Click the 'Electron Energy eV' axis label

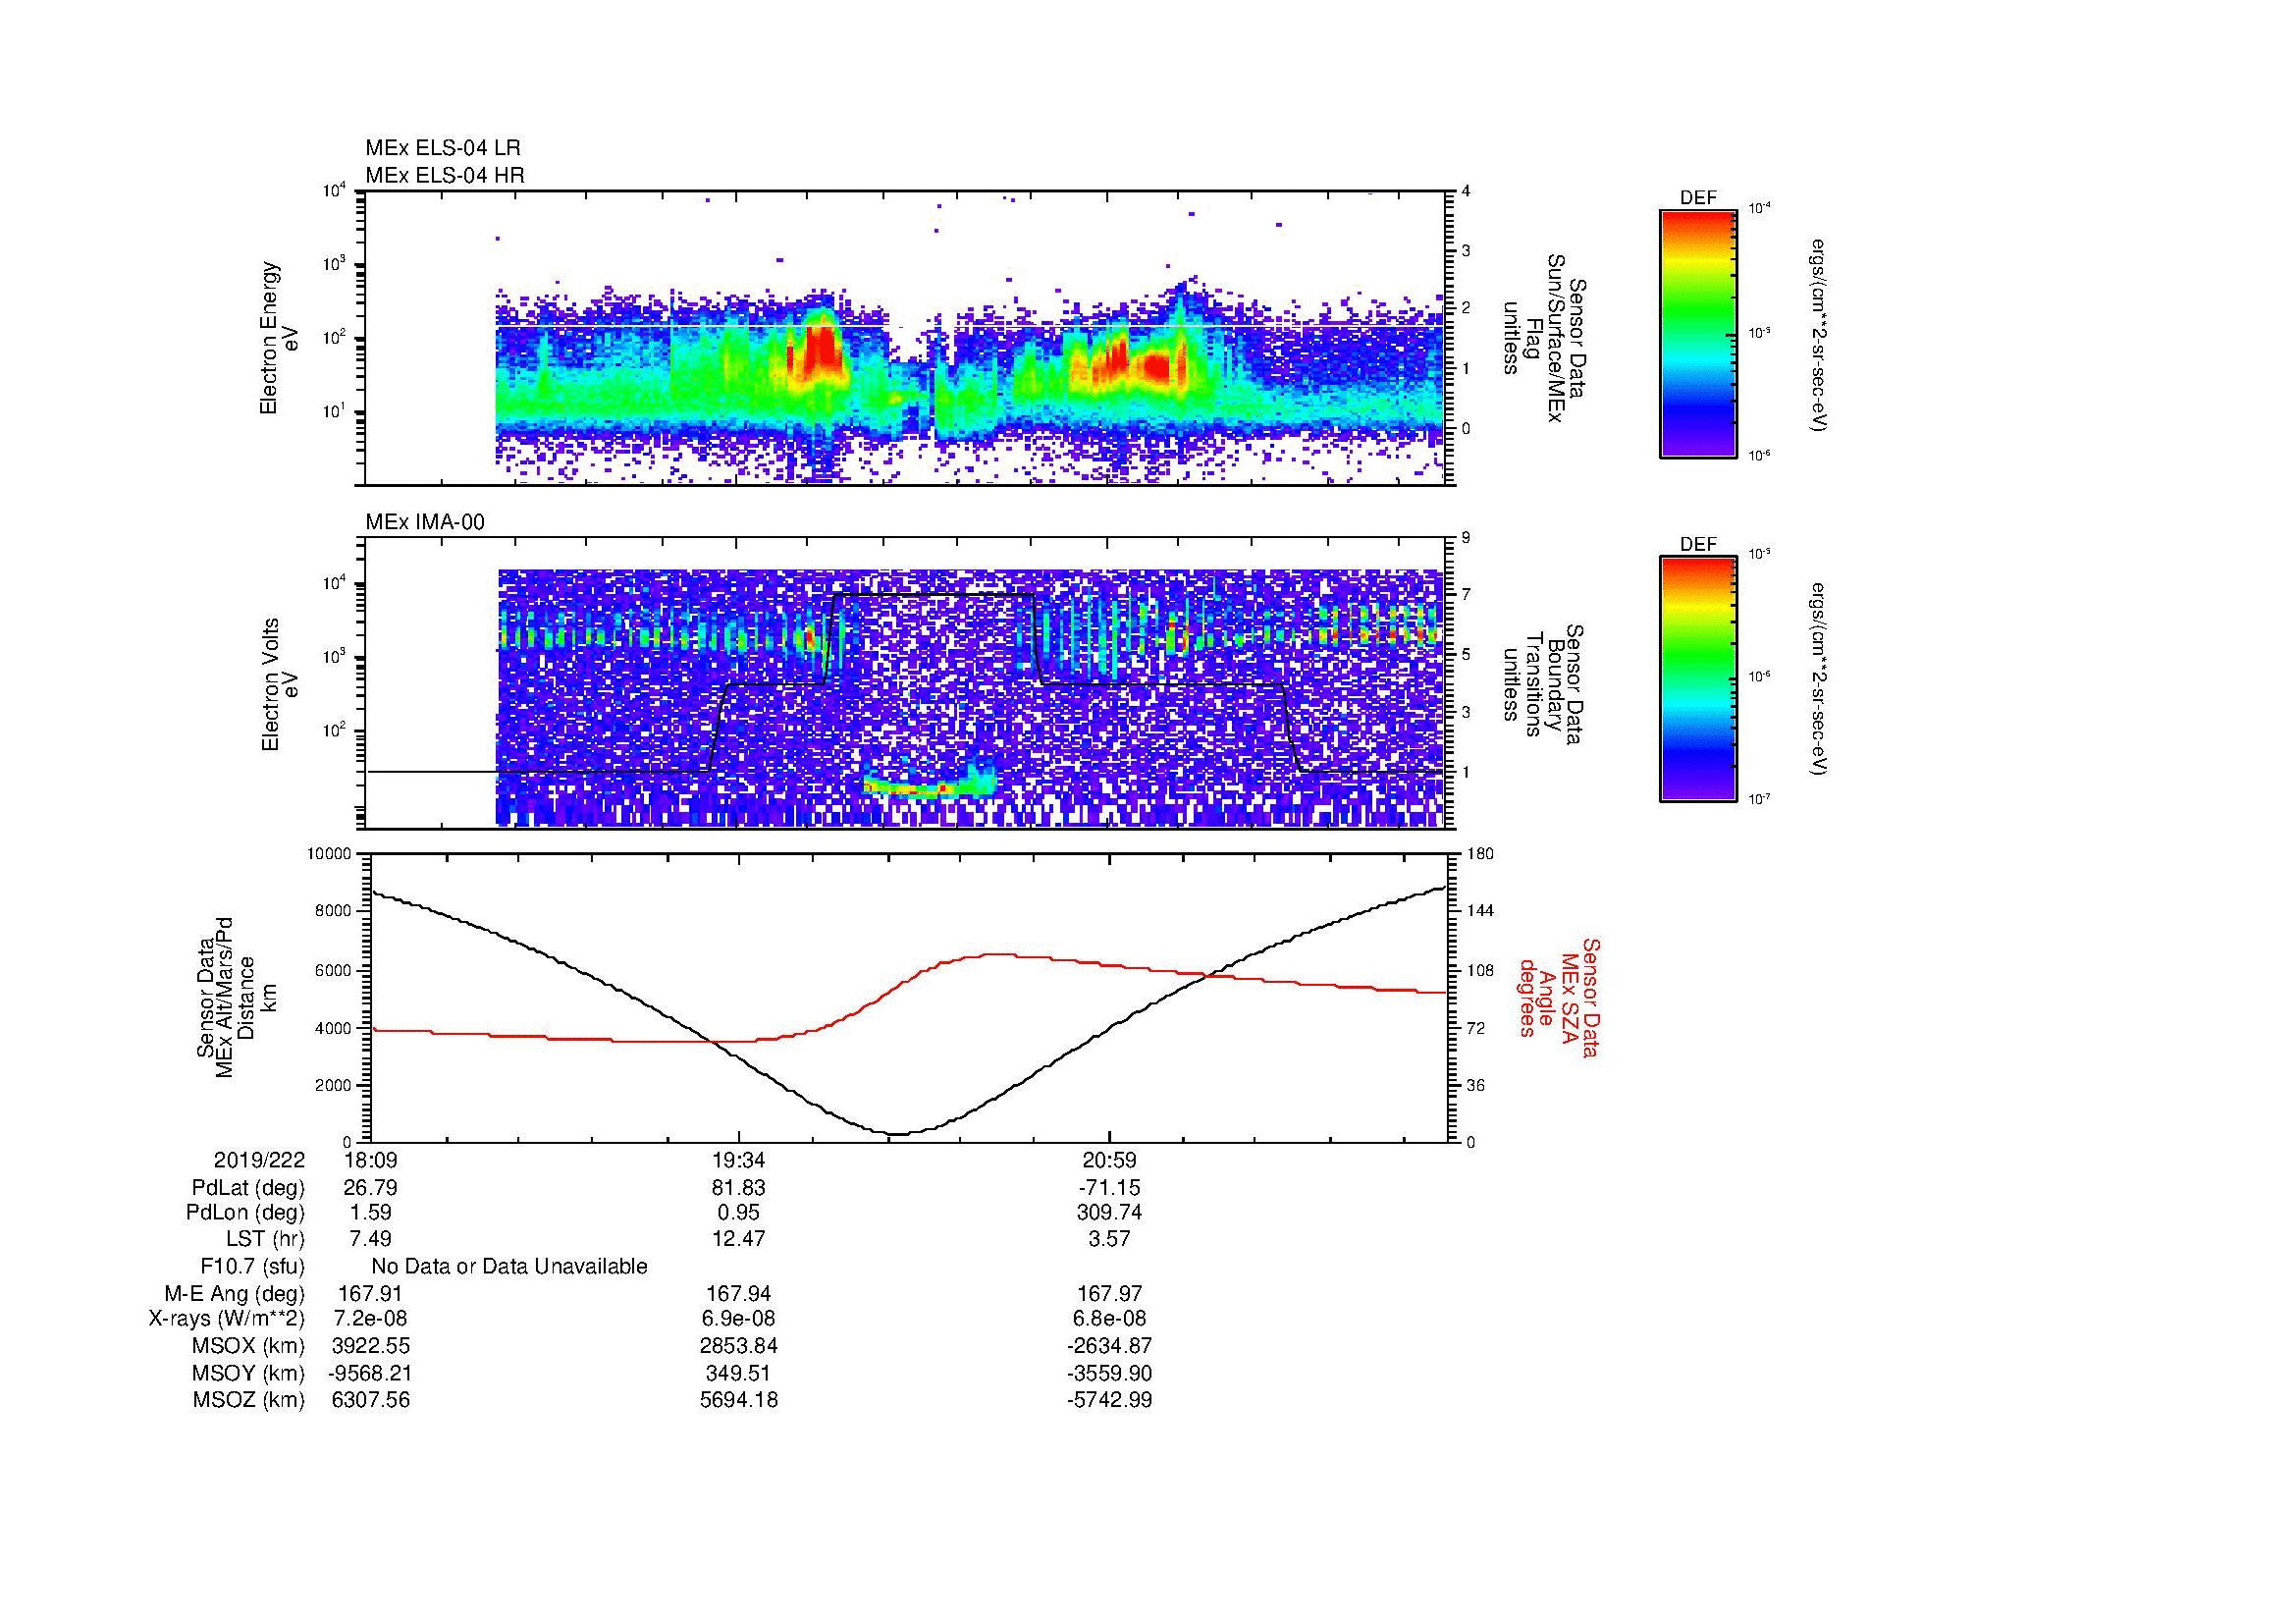(279, 338)
